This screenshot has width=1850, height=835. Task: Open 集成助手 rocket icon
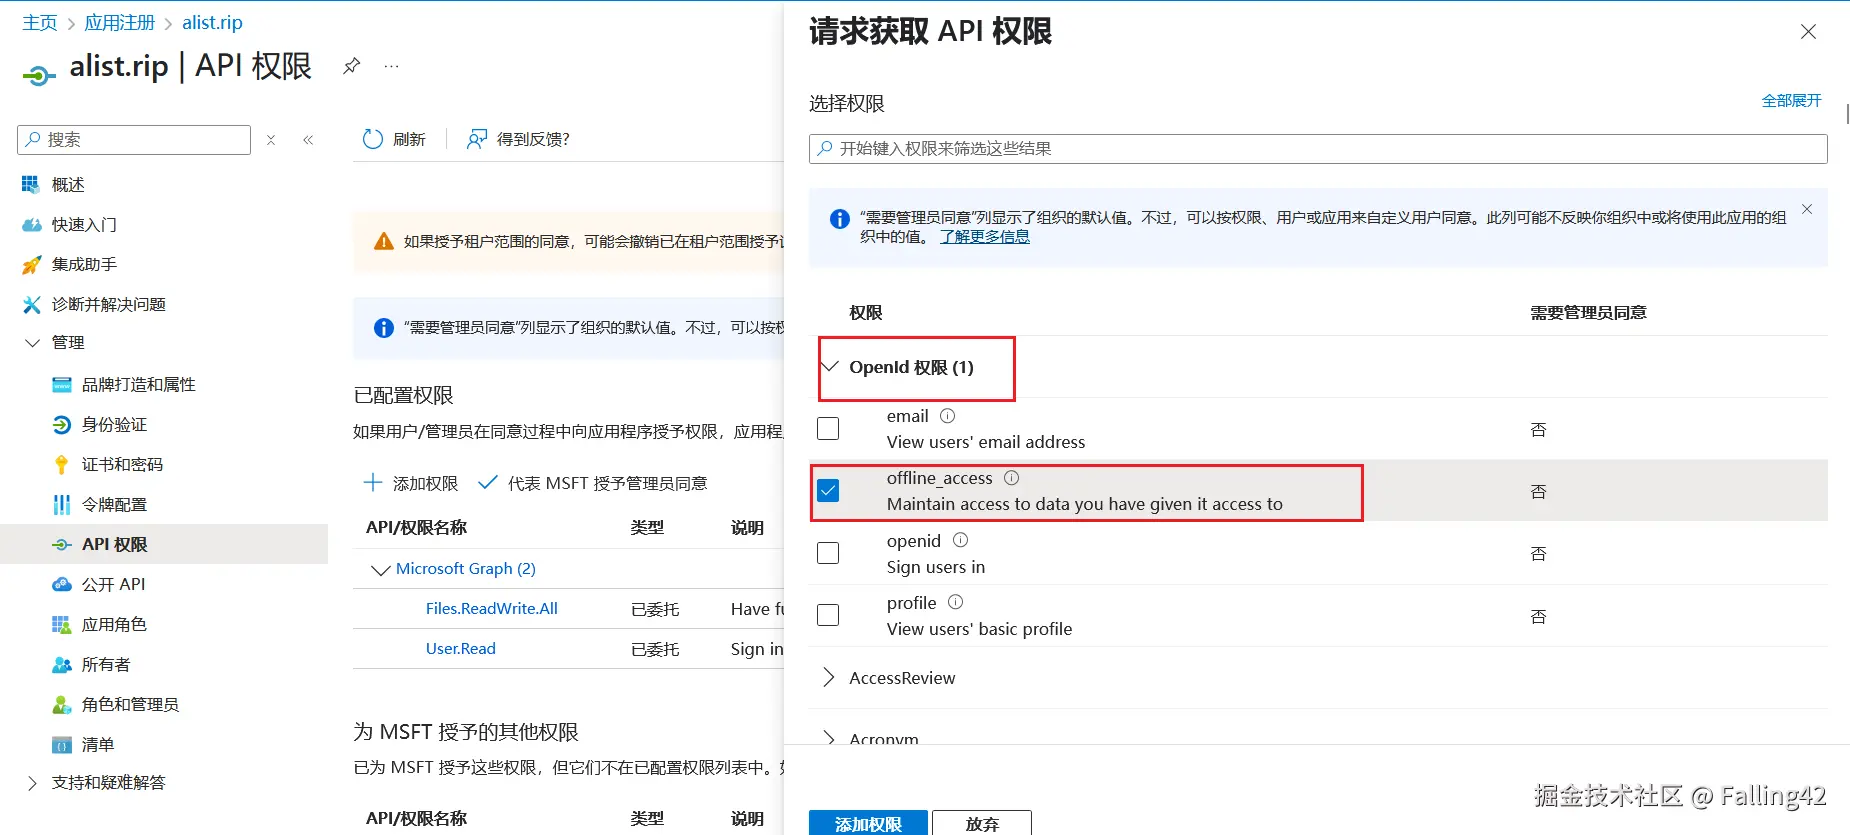click(31, 264)
